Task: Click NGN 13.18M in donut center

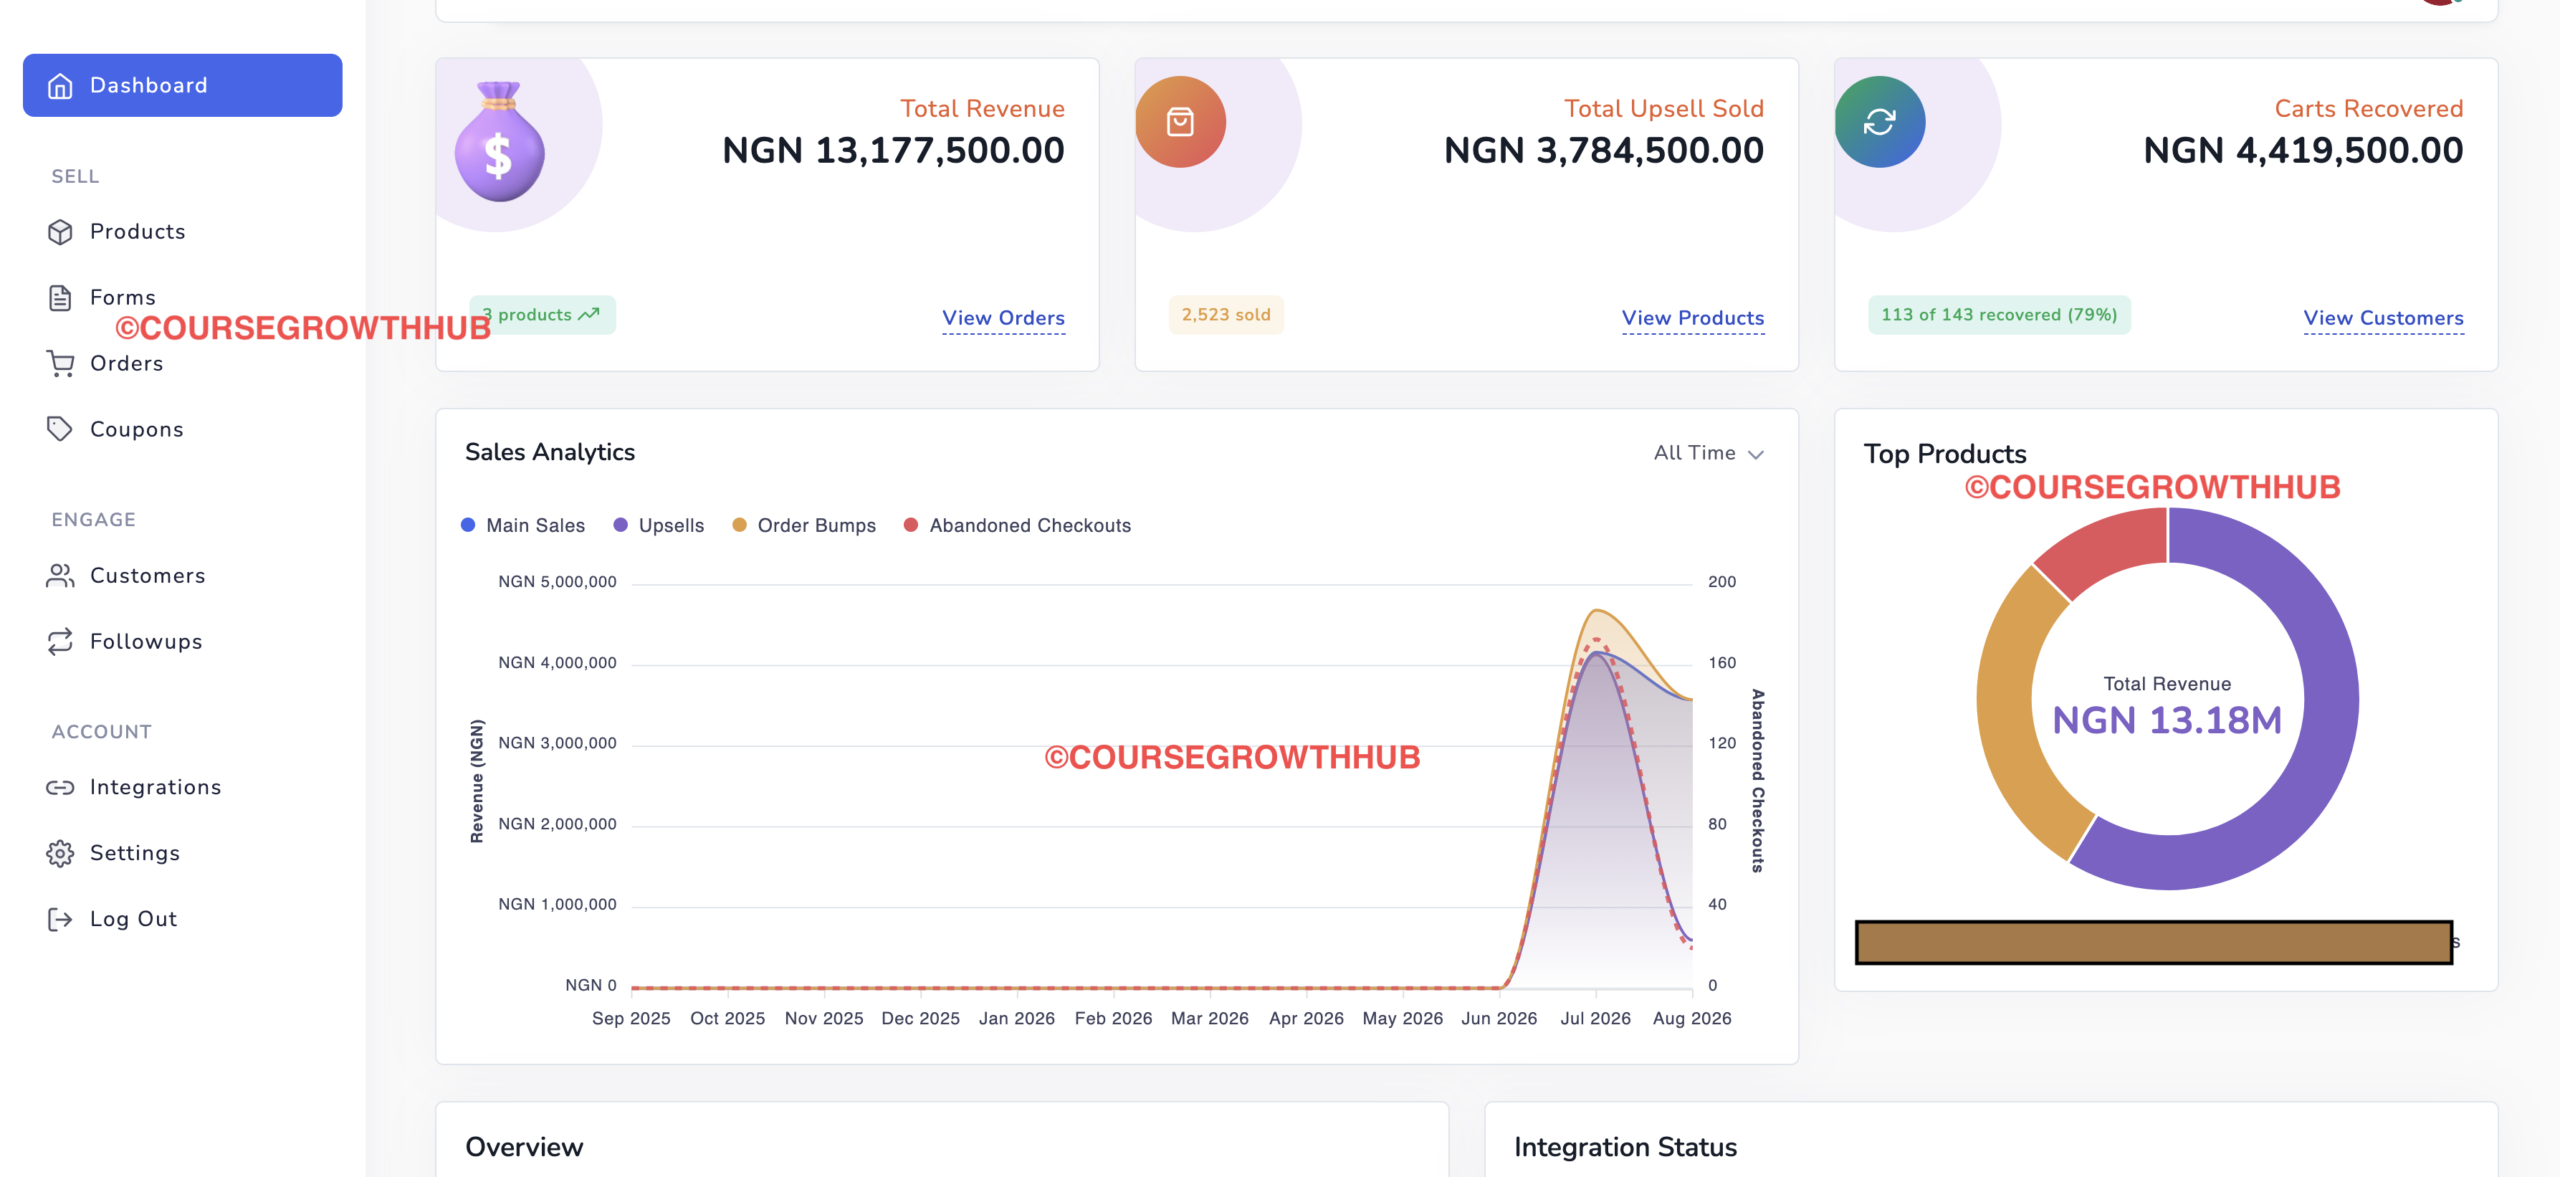Action: [2167, 721]
